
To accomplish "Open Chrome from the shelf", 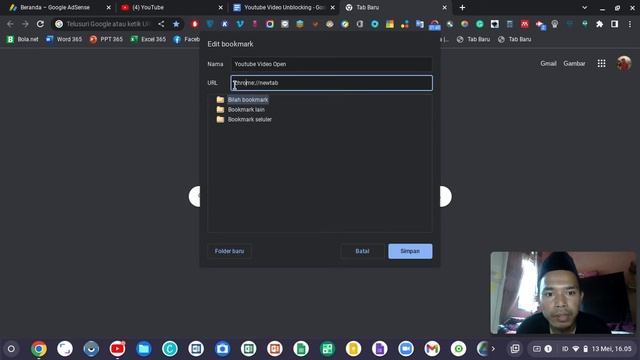I will [39, 349].
